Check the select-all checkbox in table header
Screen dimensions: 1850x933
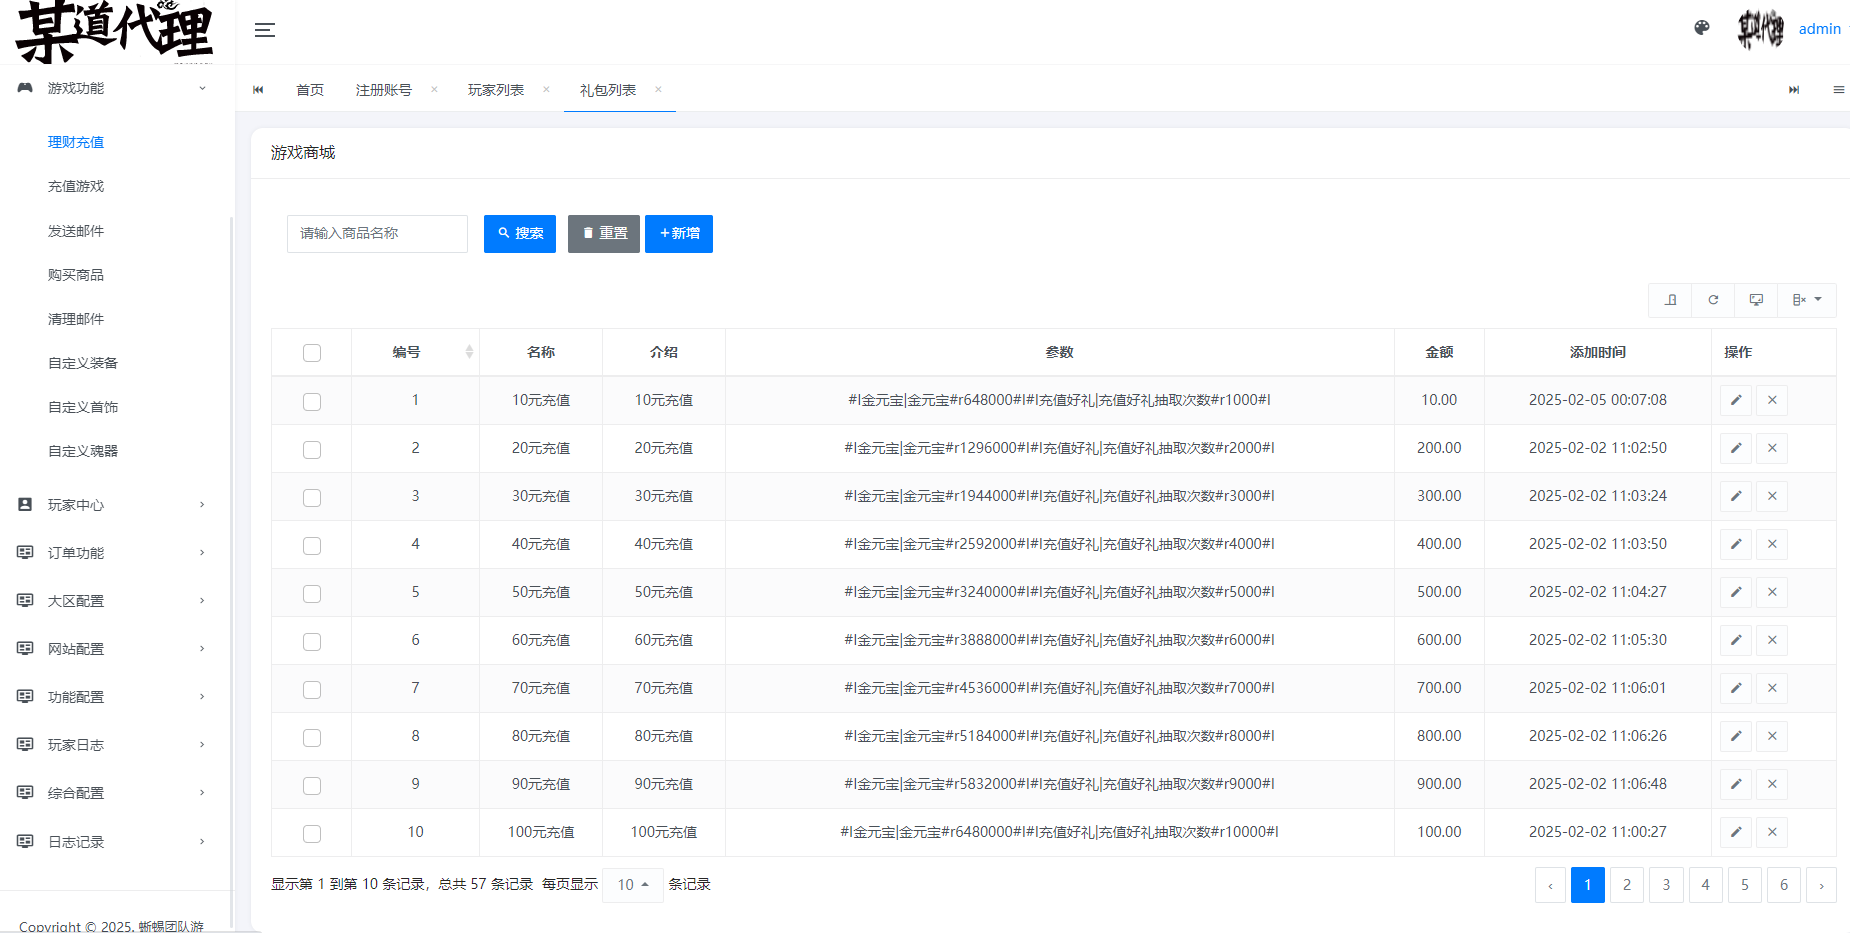click(312, 353)
